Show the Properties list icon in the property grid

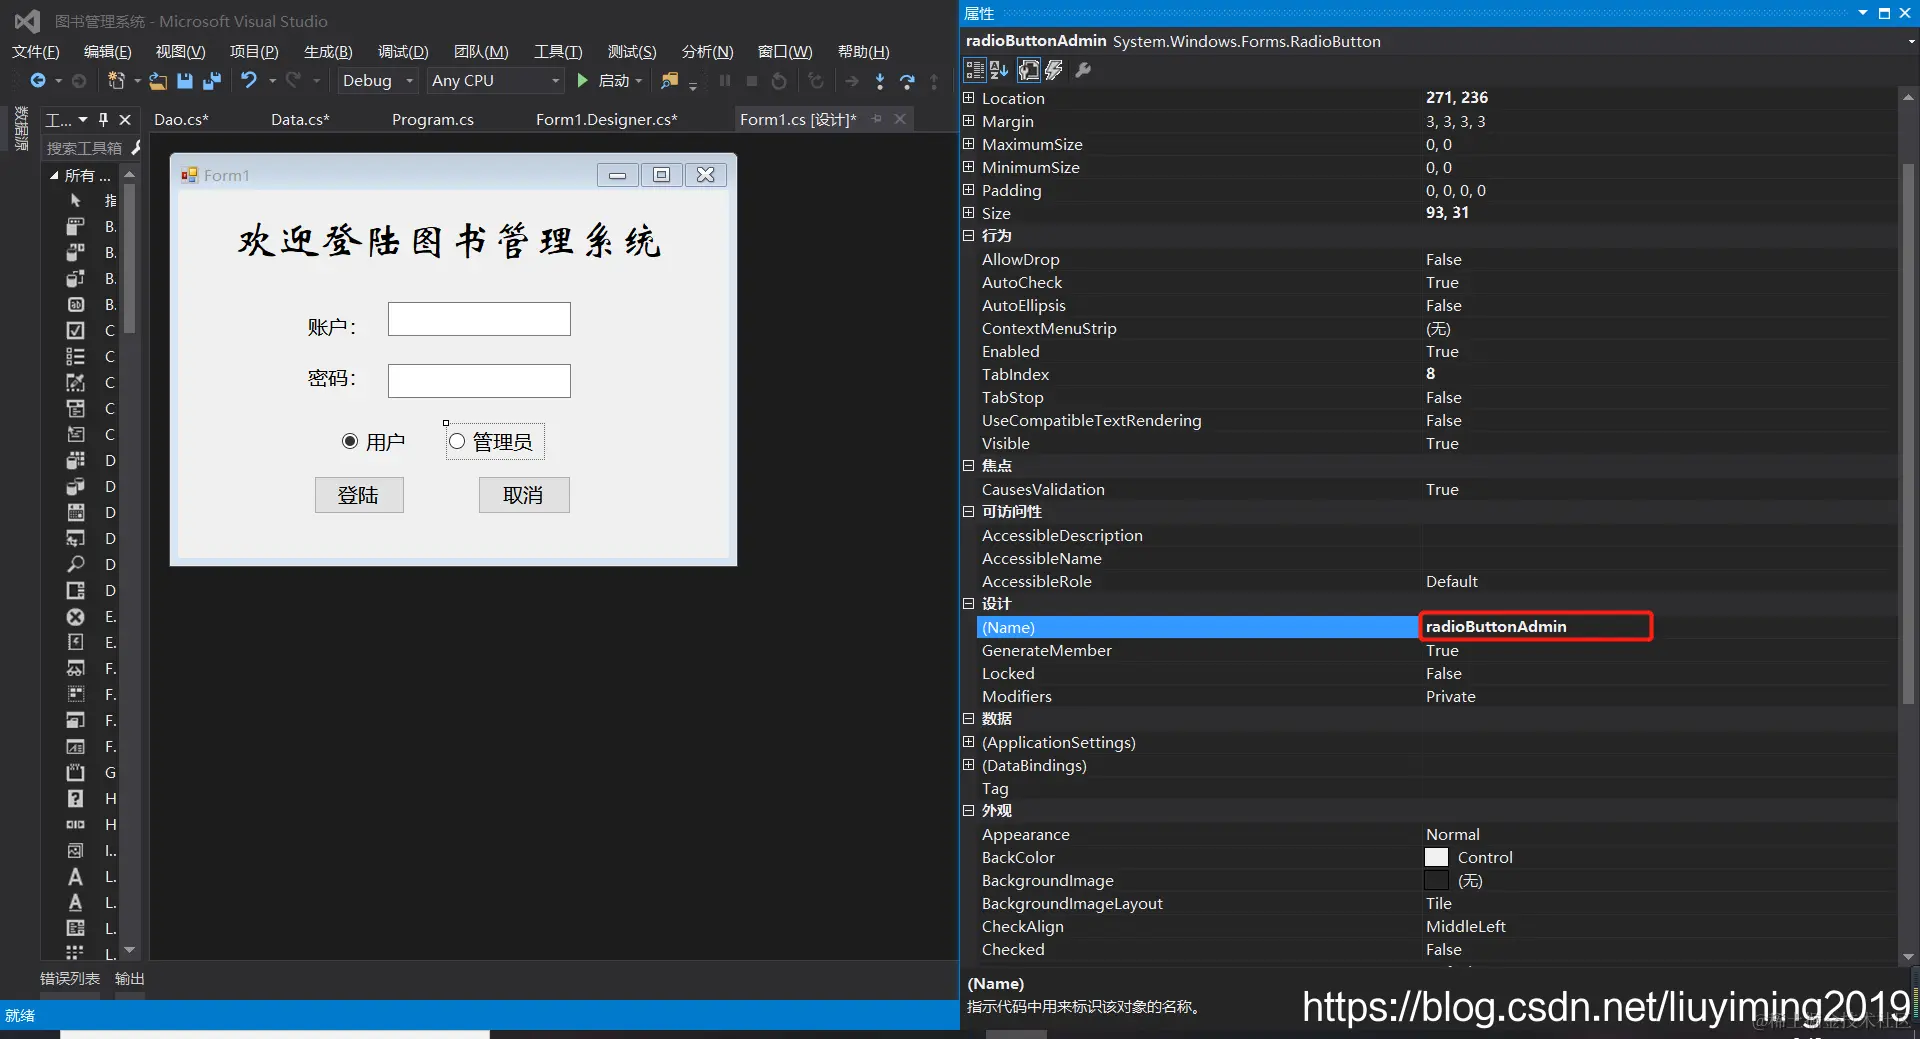point(1028,70)
